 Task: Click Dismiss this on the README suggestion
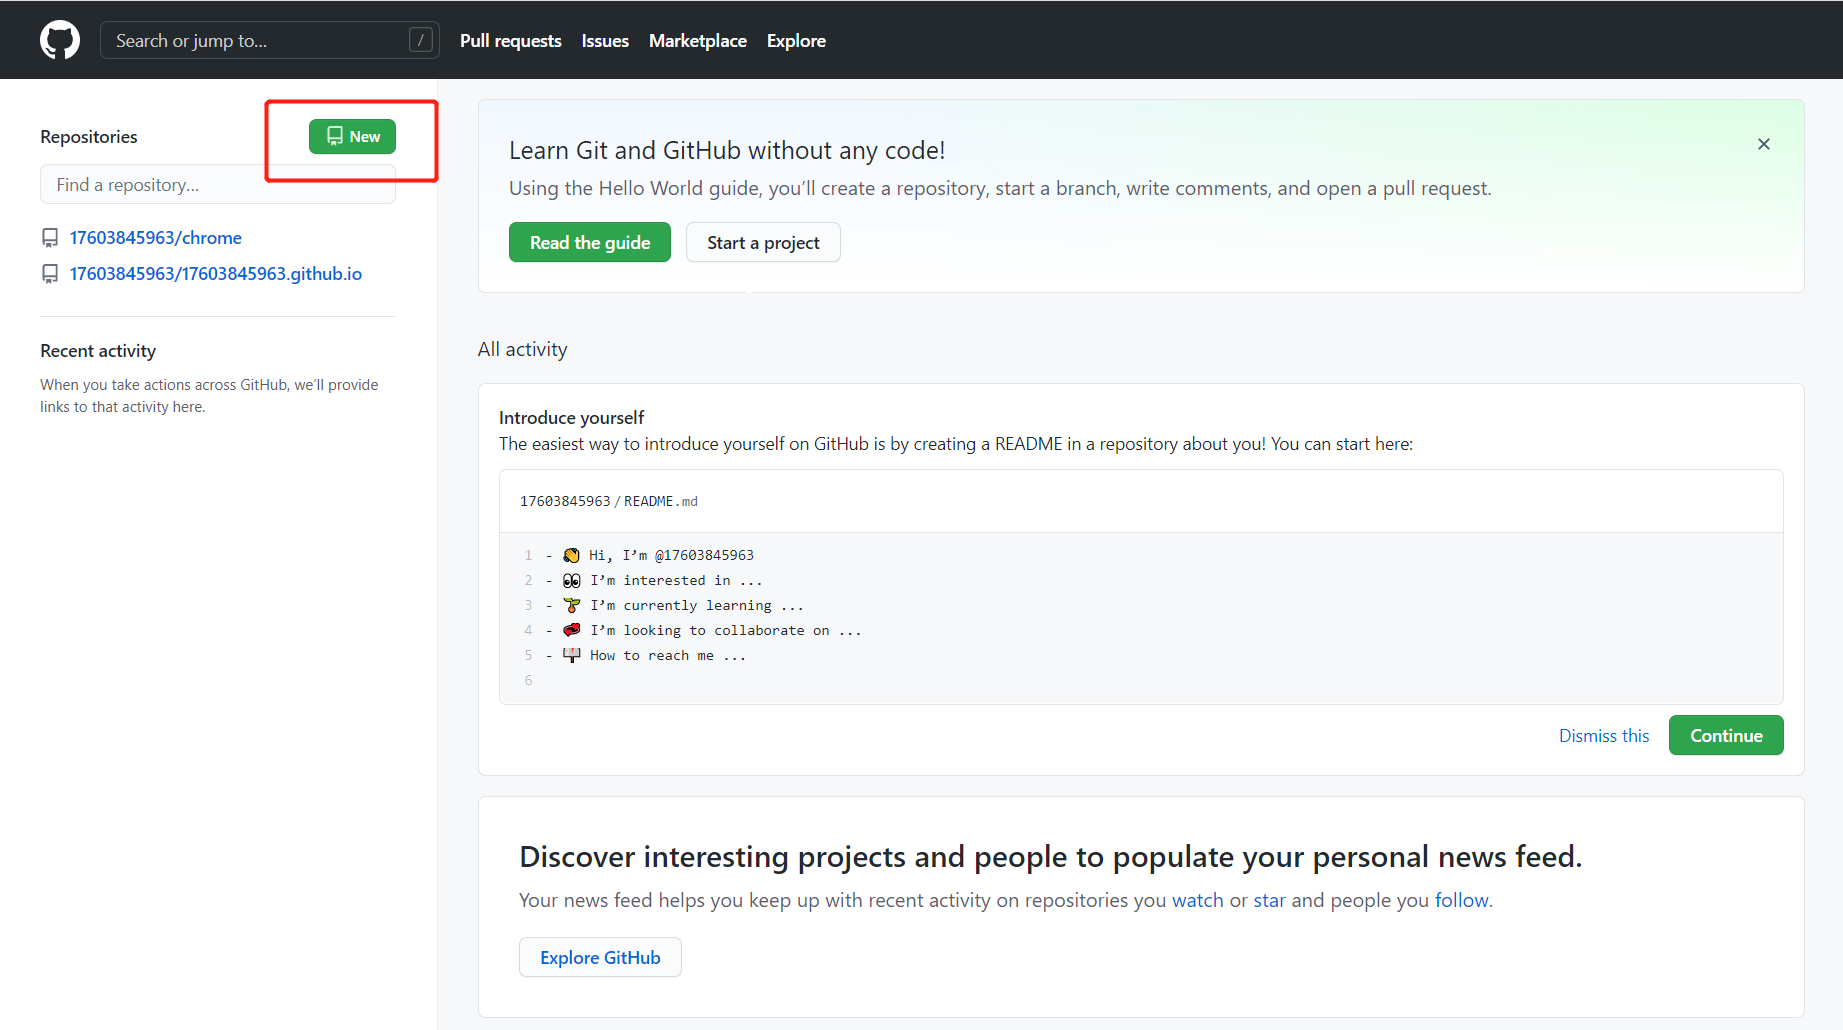coord(1603,735)
